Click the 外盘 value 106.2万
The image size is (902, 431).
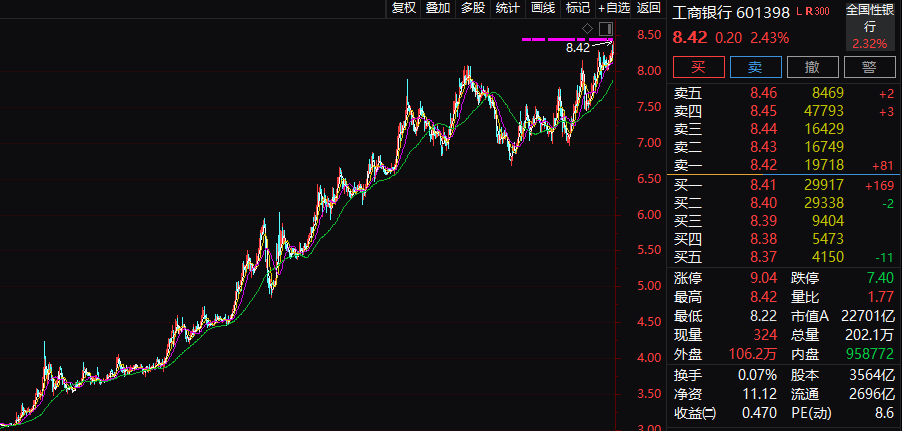point(754,354)
